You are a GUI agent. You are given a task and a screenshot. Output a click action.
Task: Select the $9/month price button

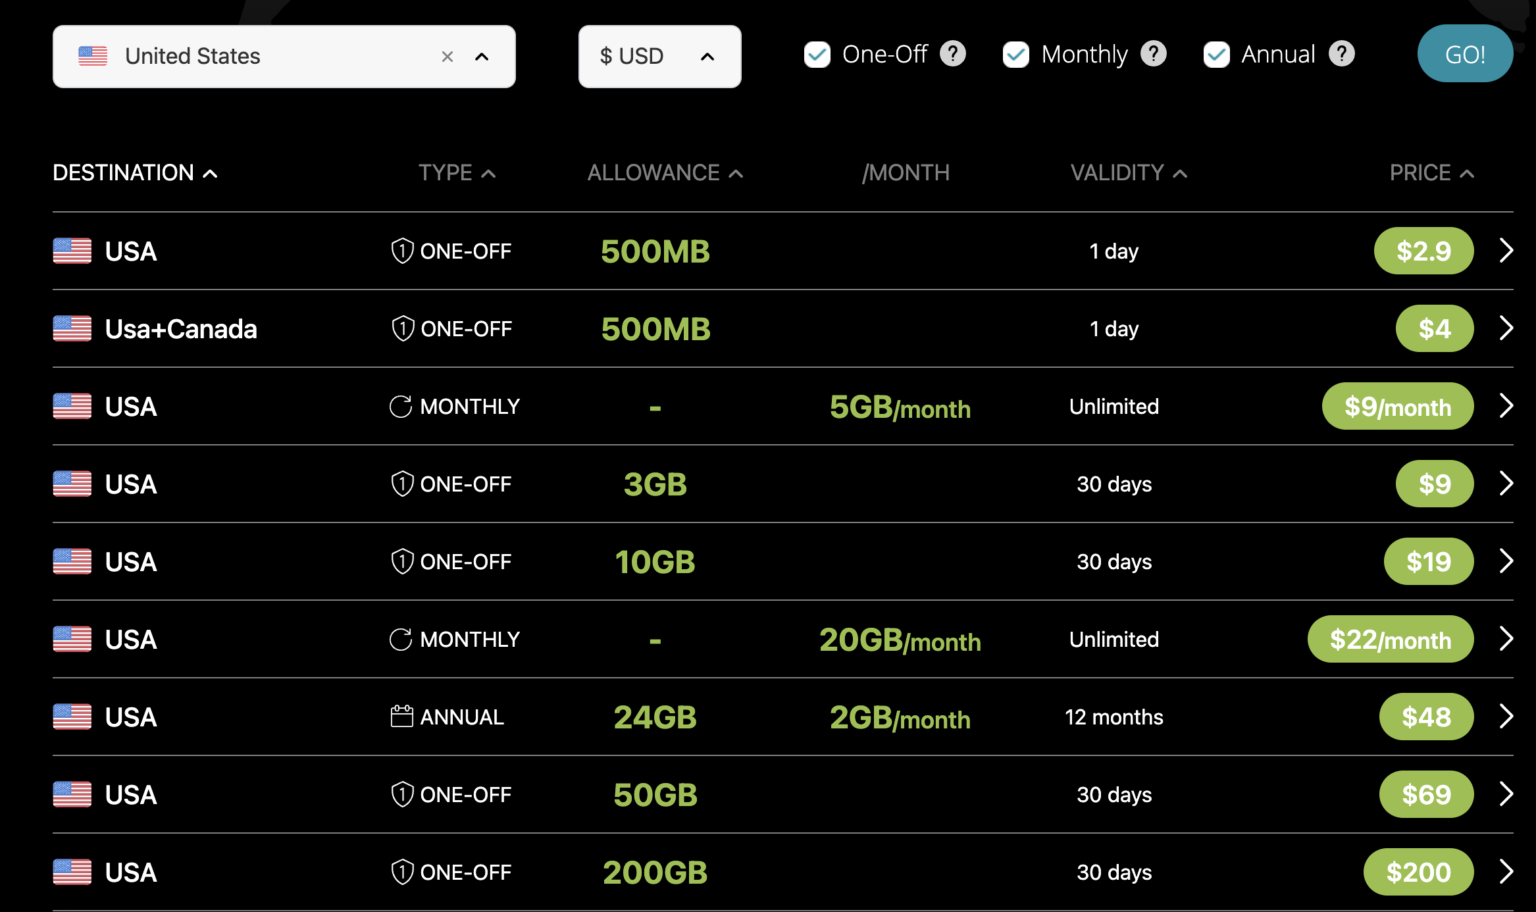click(x=1397, y=407)
